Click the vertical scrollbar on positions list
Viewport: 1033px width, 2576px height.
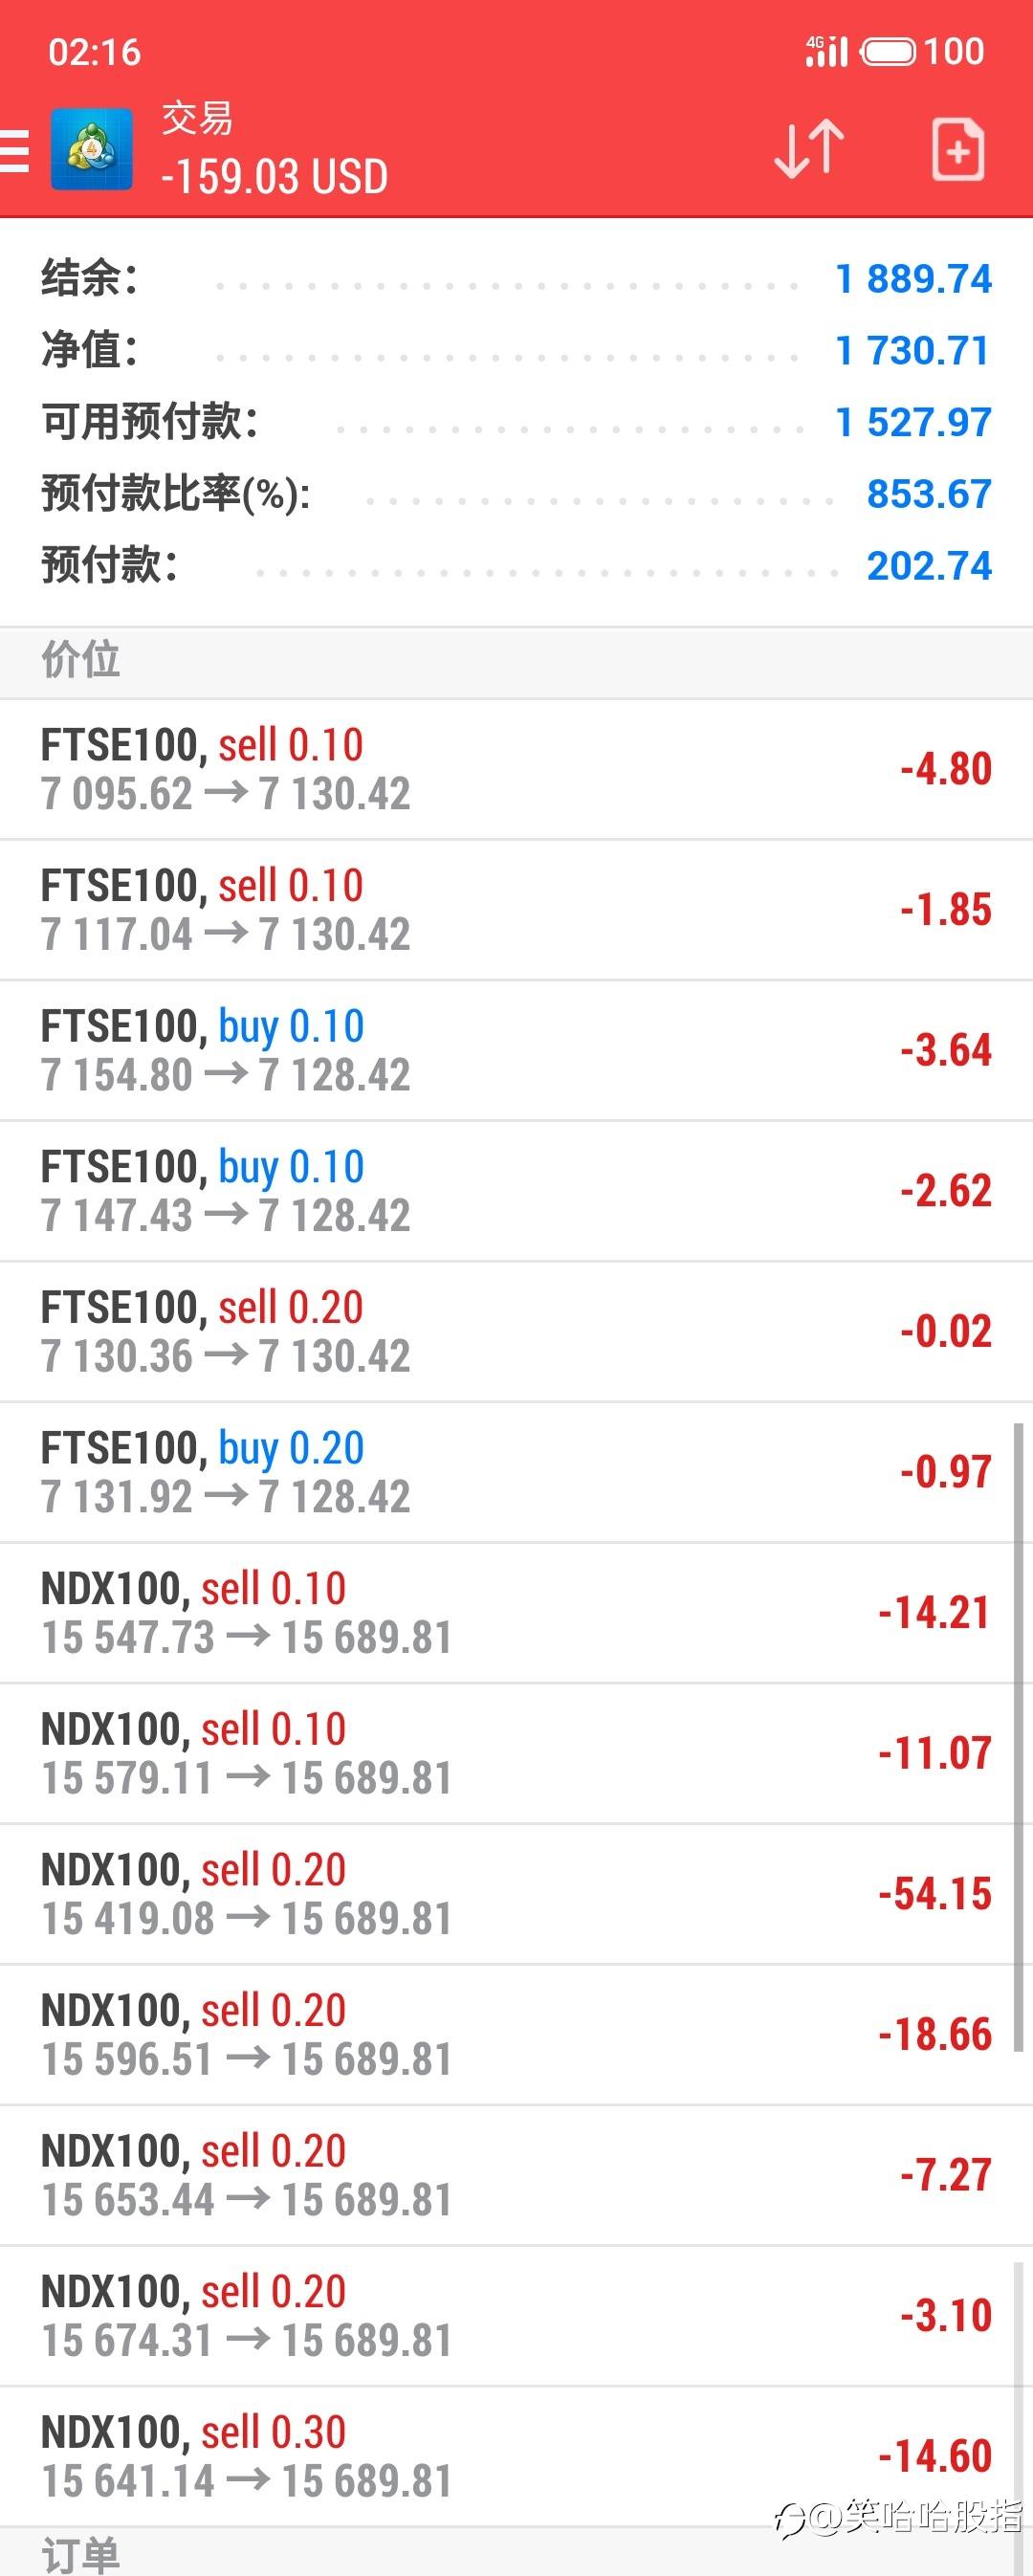click(x=1019, y=1736)
